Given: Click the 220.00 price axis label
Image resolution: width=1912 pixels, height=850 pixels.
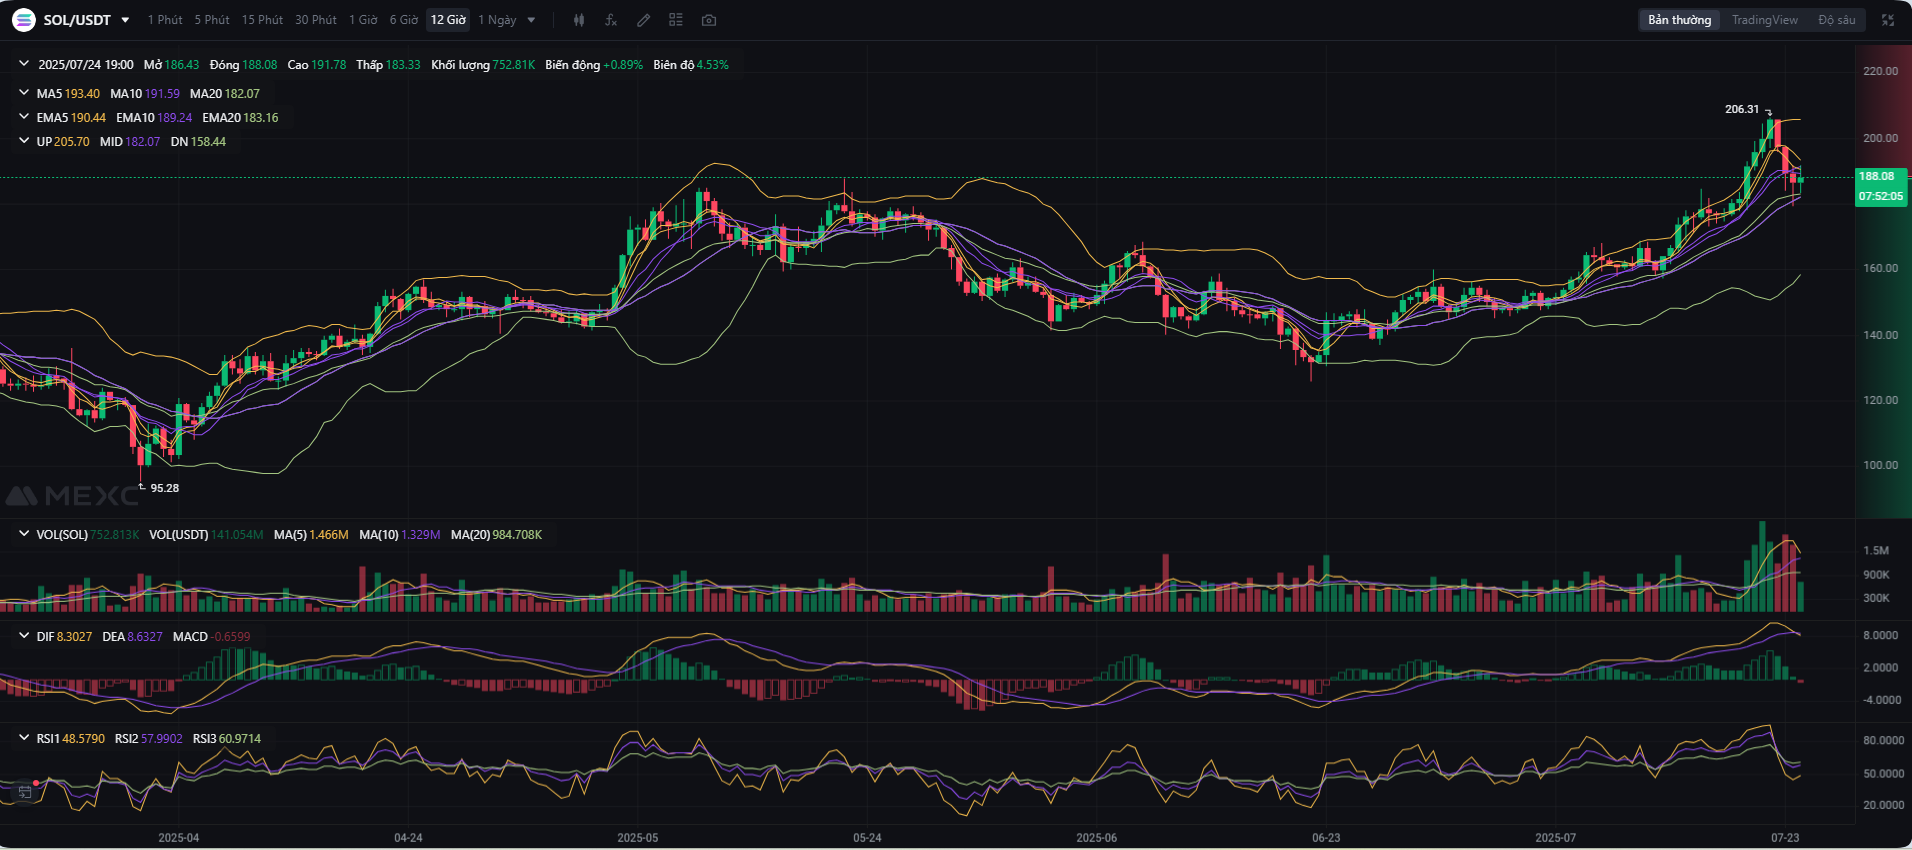Looking at the screenshot, I should [x=1881, y=71].
